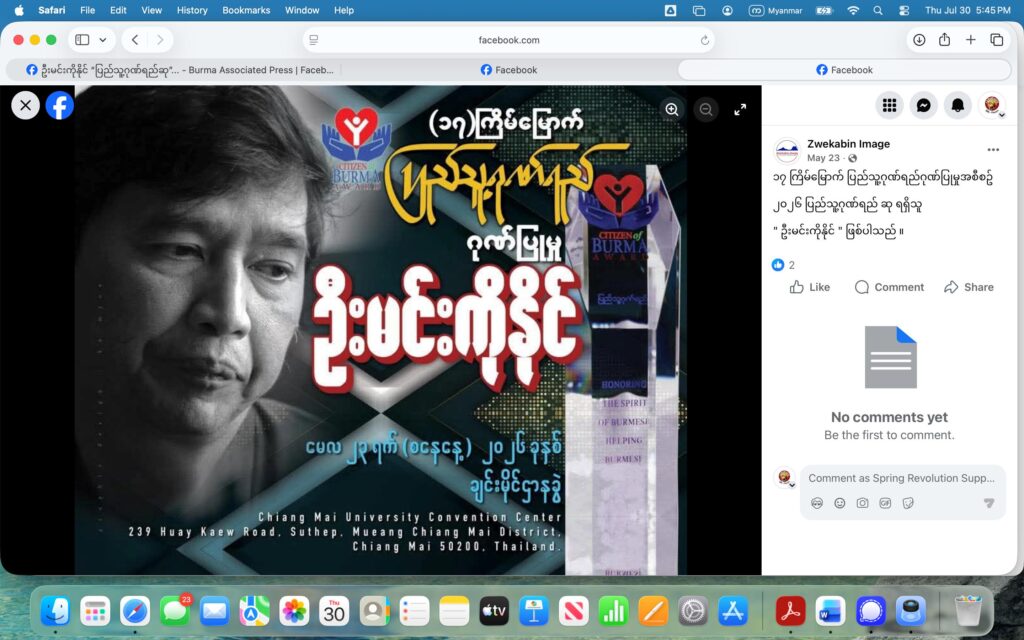Zoom out of the photo
The height and width of the screenshot is (640, 1024).
pyautogui.click(x=706, y=110)
